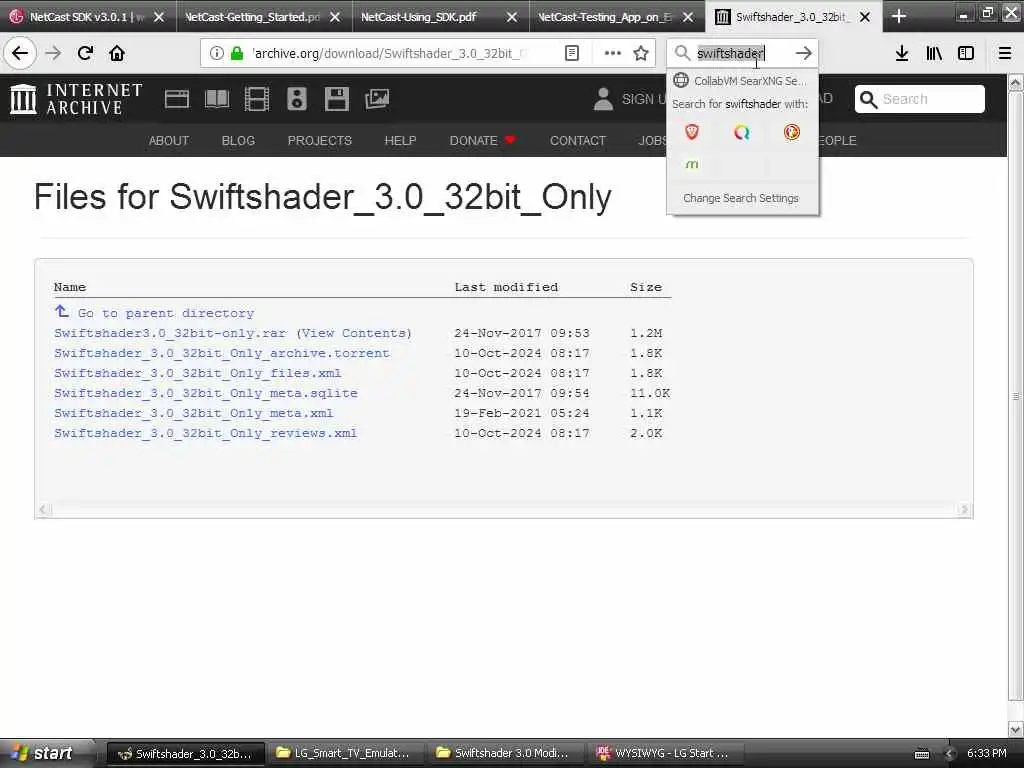
Task: Open a new tab with plus button
Action: click(899, 16)
